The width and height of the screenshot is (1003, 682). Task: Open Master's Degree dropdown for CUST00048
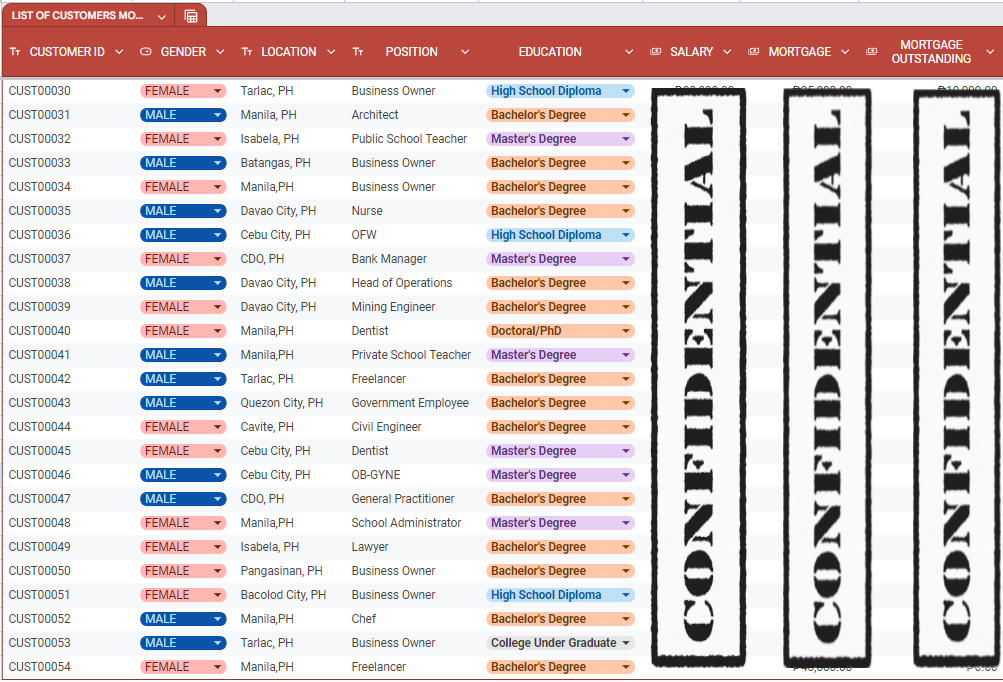click(x=560, y=523)
